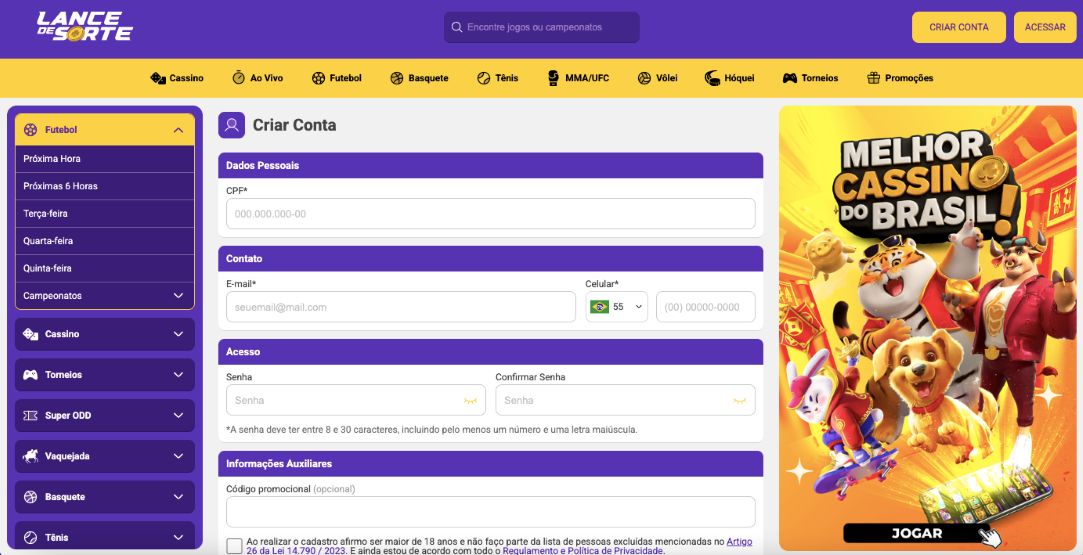Click the Vaquejada horse icon
The height and width of the screenshot is (555, 1083).
click(30, 456)
